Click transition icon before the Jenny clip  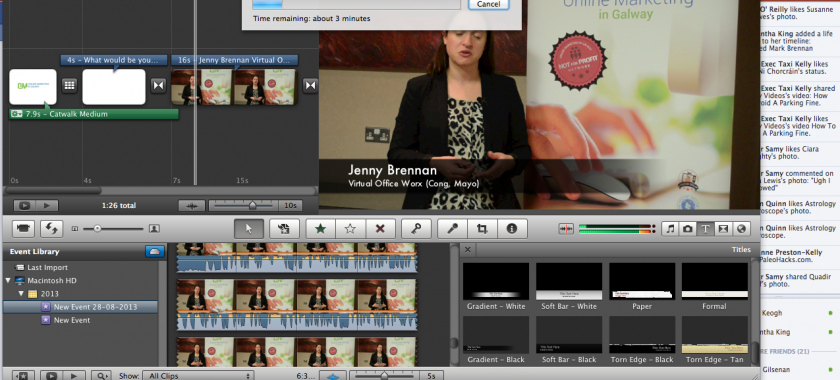158,85
